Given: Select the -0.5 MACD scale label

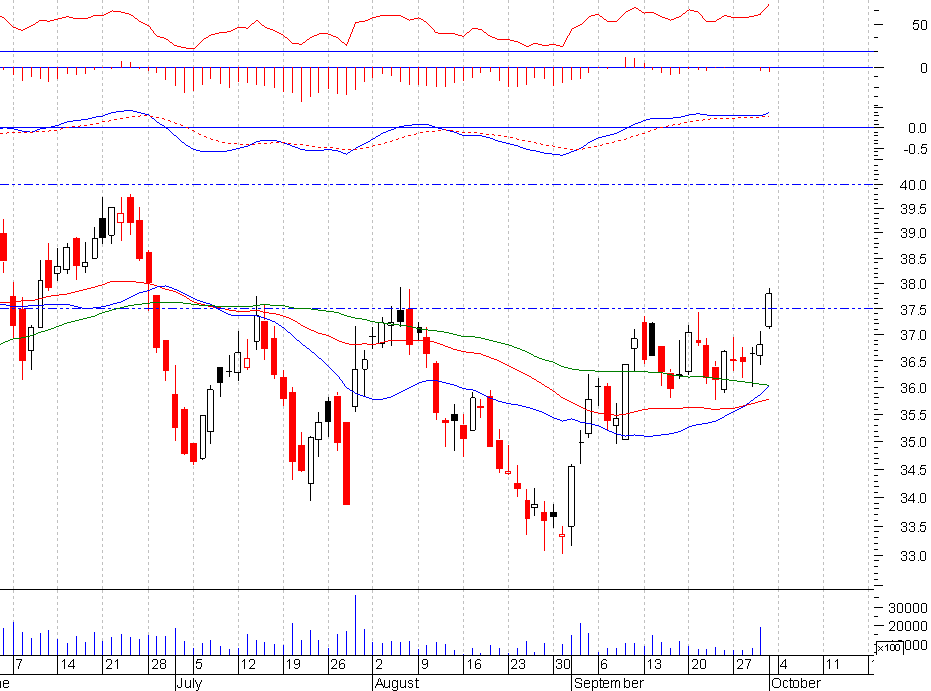Looking at the screenshot, I should coord(914,149).
